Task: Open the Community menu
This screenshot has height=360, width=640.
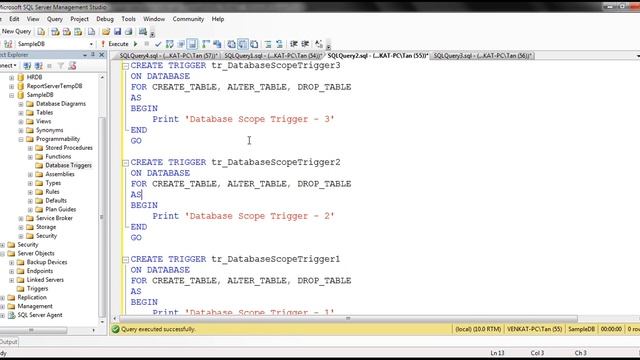Action: tap(188, 19)
